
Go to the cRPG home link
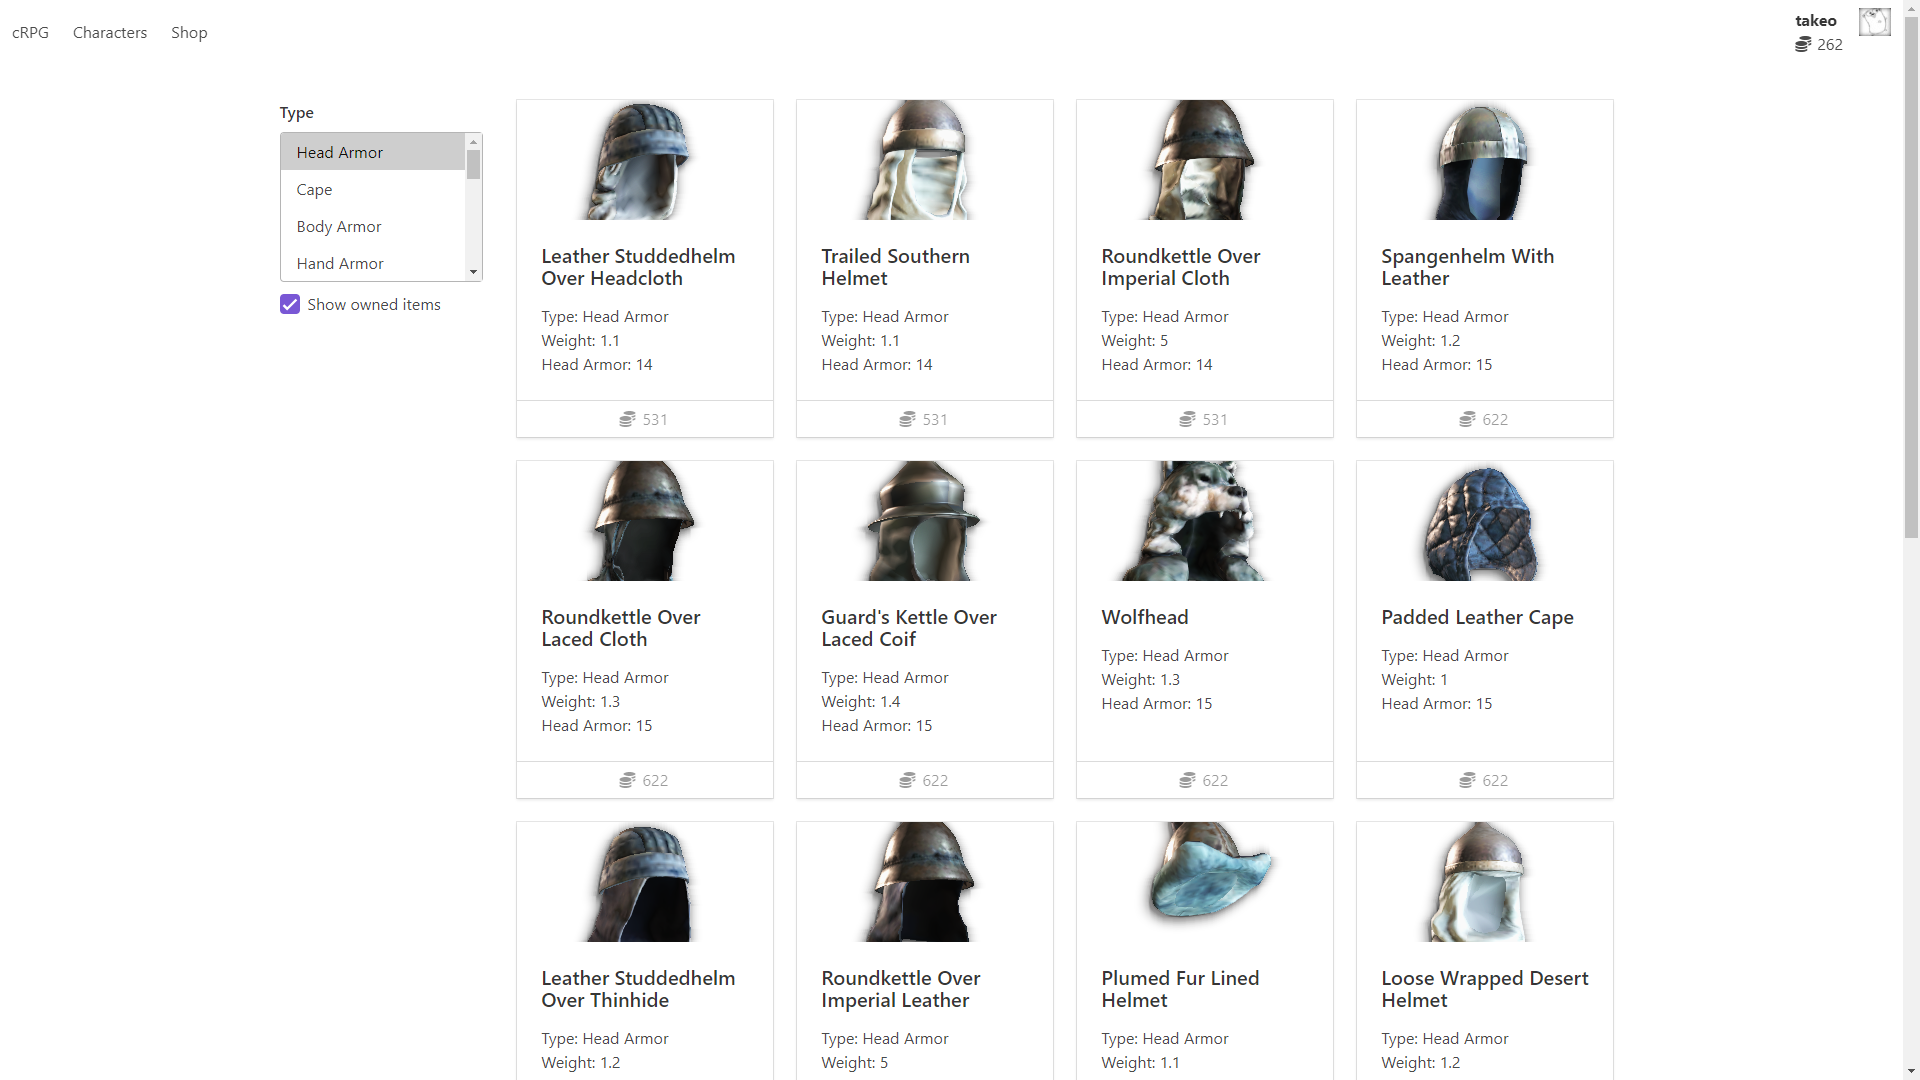[30, 33]
